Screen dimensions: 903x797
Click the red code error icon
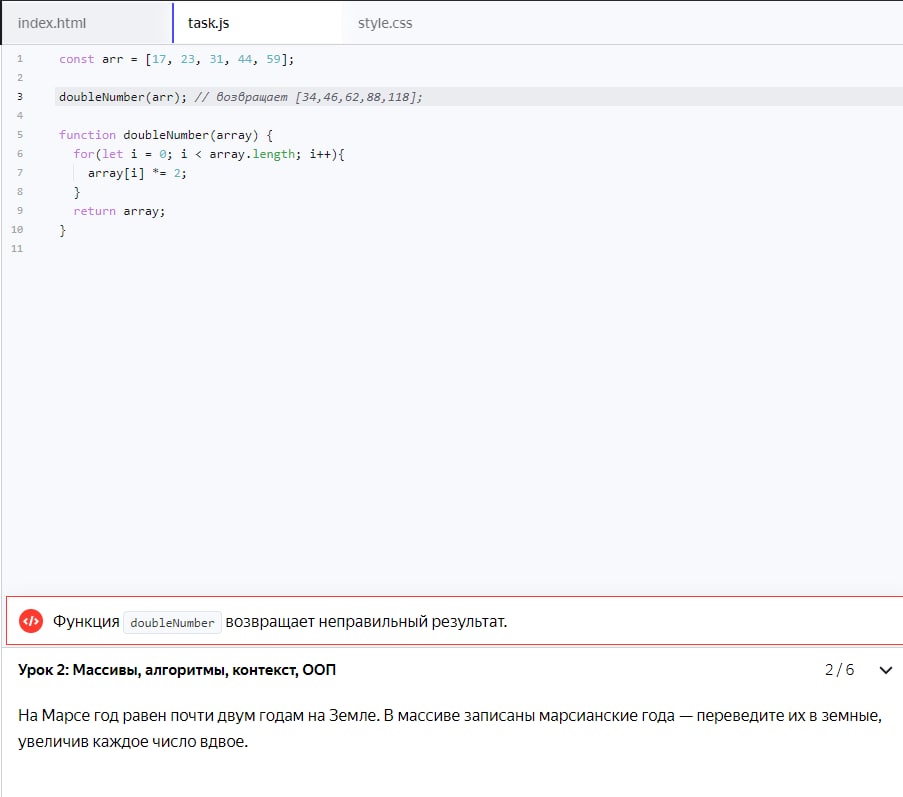tap(31, 621)
